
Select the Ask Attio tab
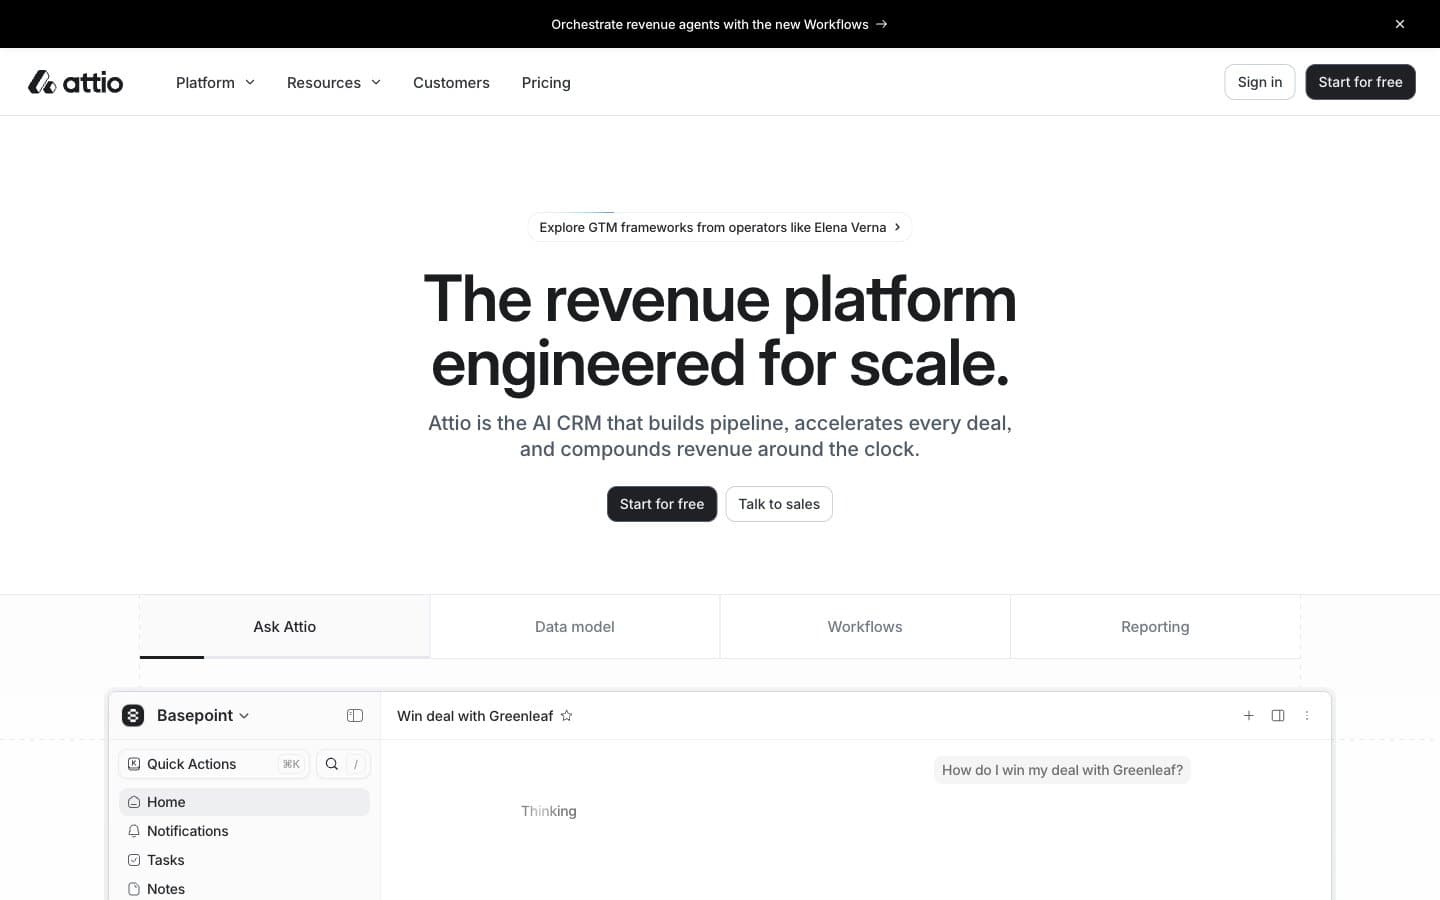tap(285, 627)
